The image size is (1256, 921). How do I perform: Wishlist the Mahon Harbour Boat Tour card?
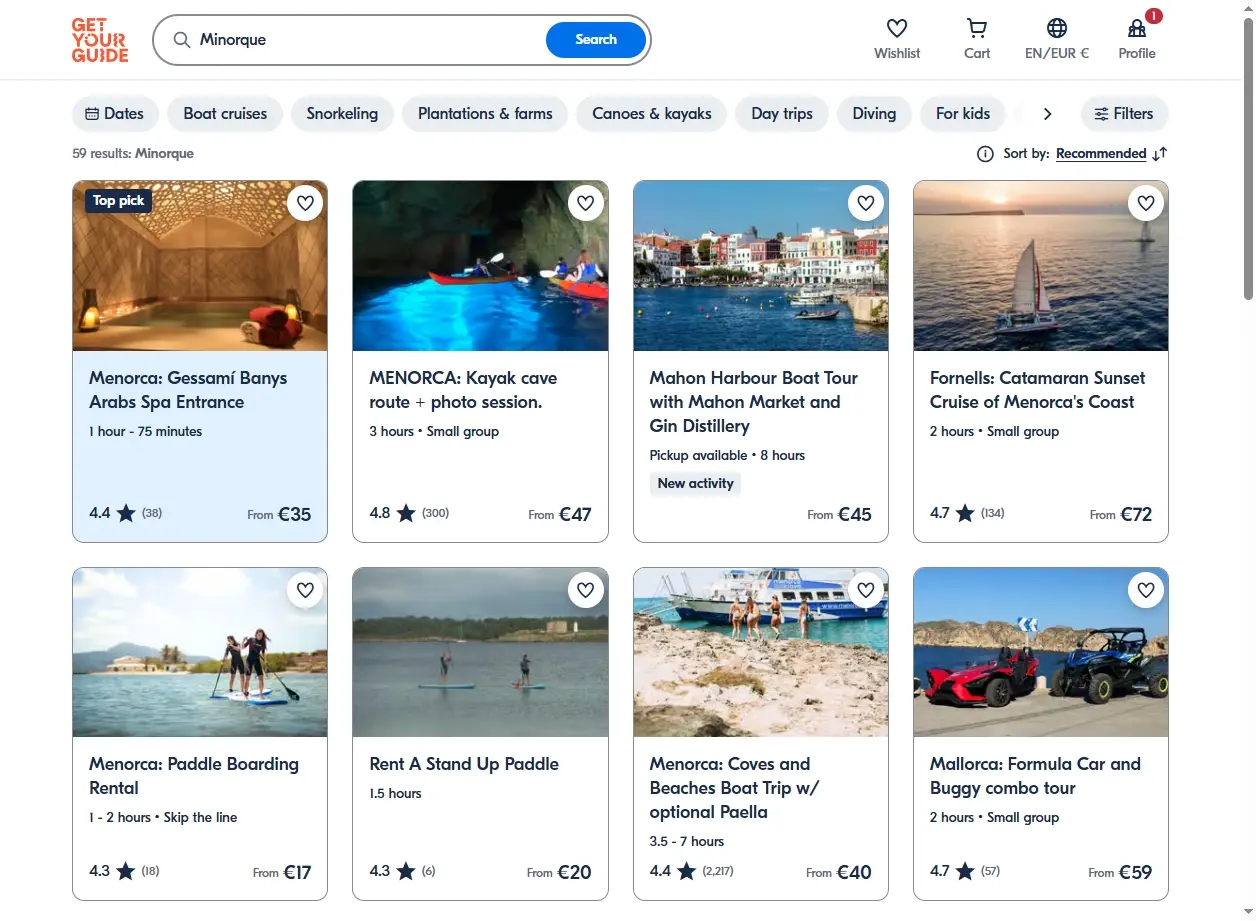(x=866, y=204)
